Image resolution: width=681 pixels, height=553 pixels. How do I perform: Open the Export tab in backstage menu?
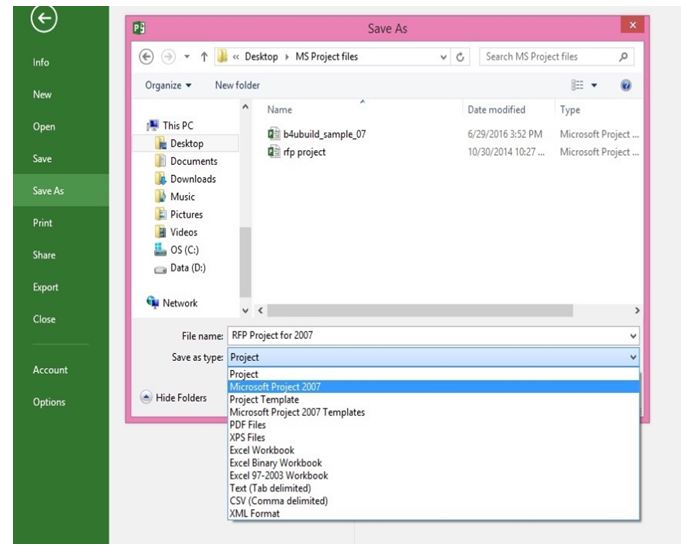(43, 287)
